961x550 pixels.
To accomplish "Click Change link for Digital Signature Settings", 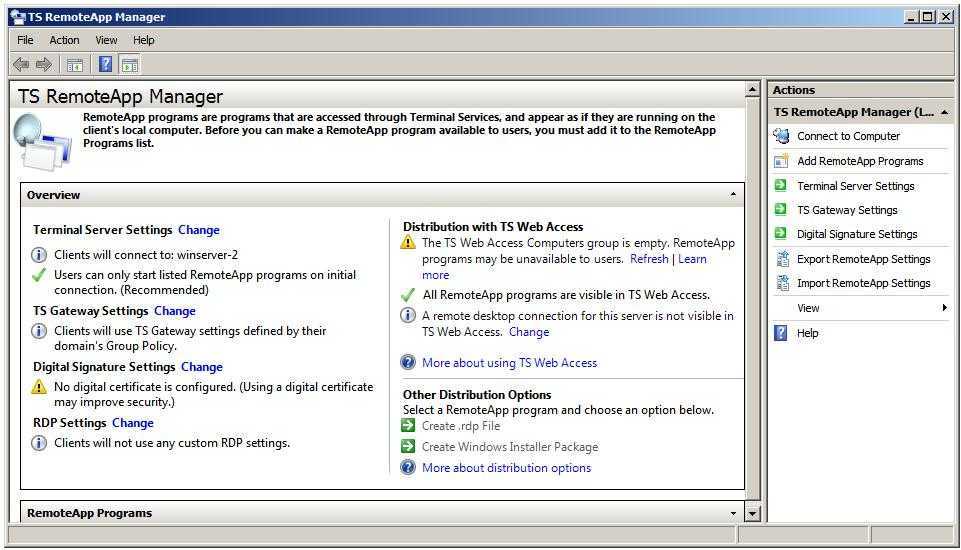I will tap(202, 367).
